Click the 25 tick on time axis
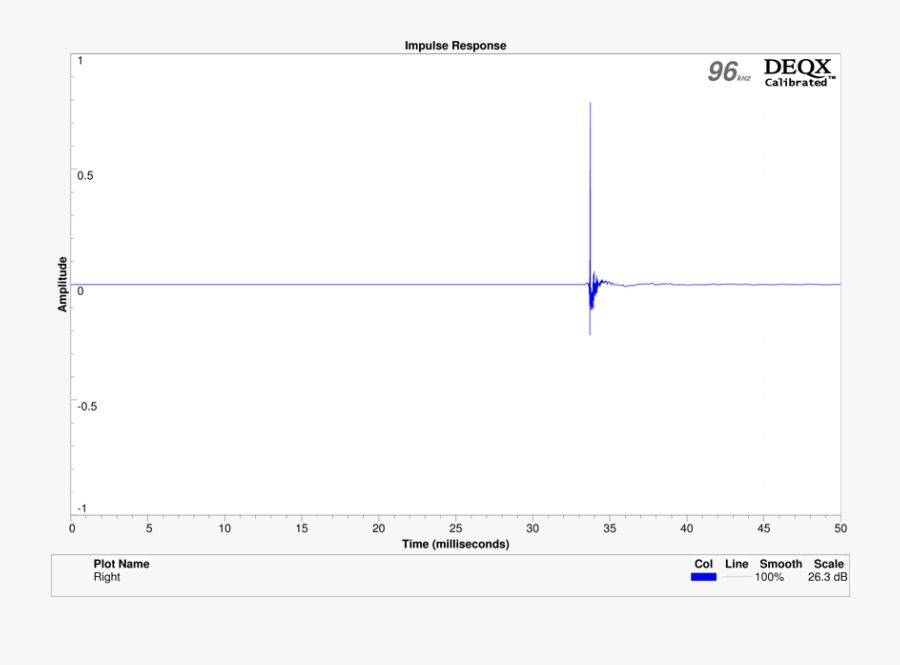The width and height of the screenshot is (900, 665). point(455,528)
